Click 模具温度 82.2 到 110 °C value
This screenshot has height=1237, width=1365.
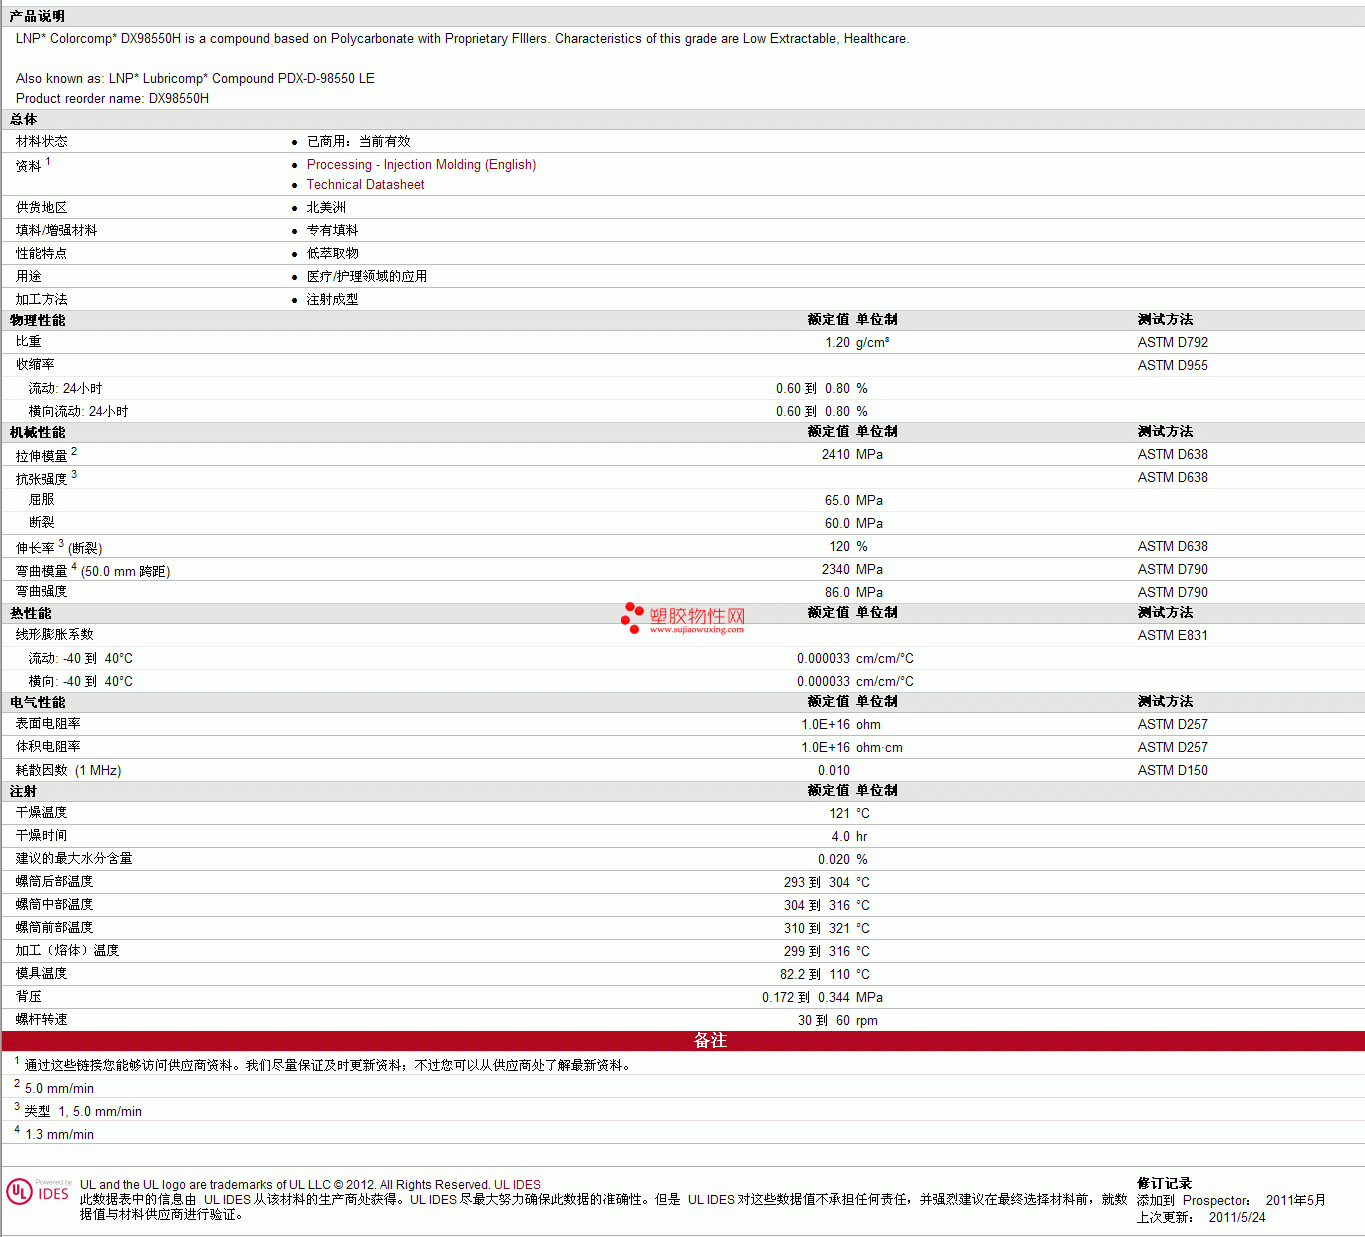coord(825,974)
